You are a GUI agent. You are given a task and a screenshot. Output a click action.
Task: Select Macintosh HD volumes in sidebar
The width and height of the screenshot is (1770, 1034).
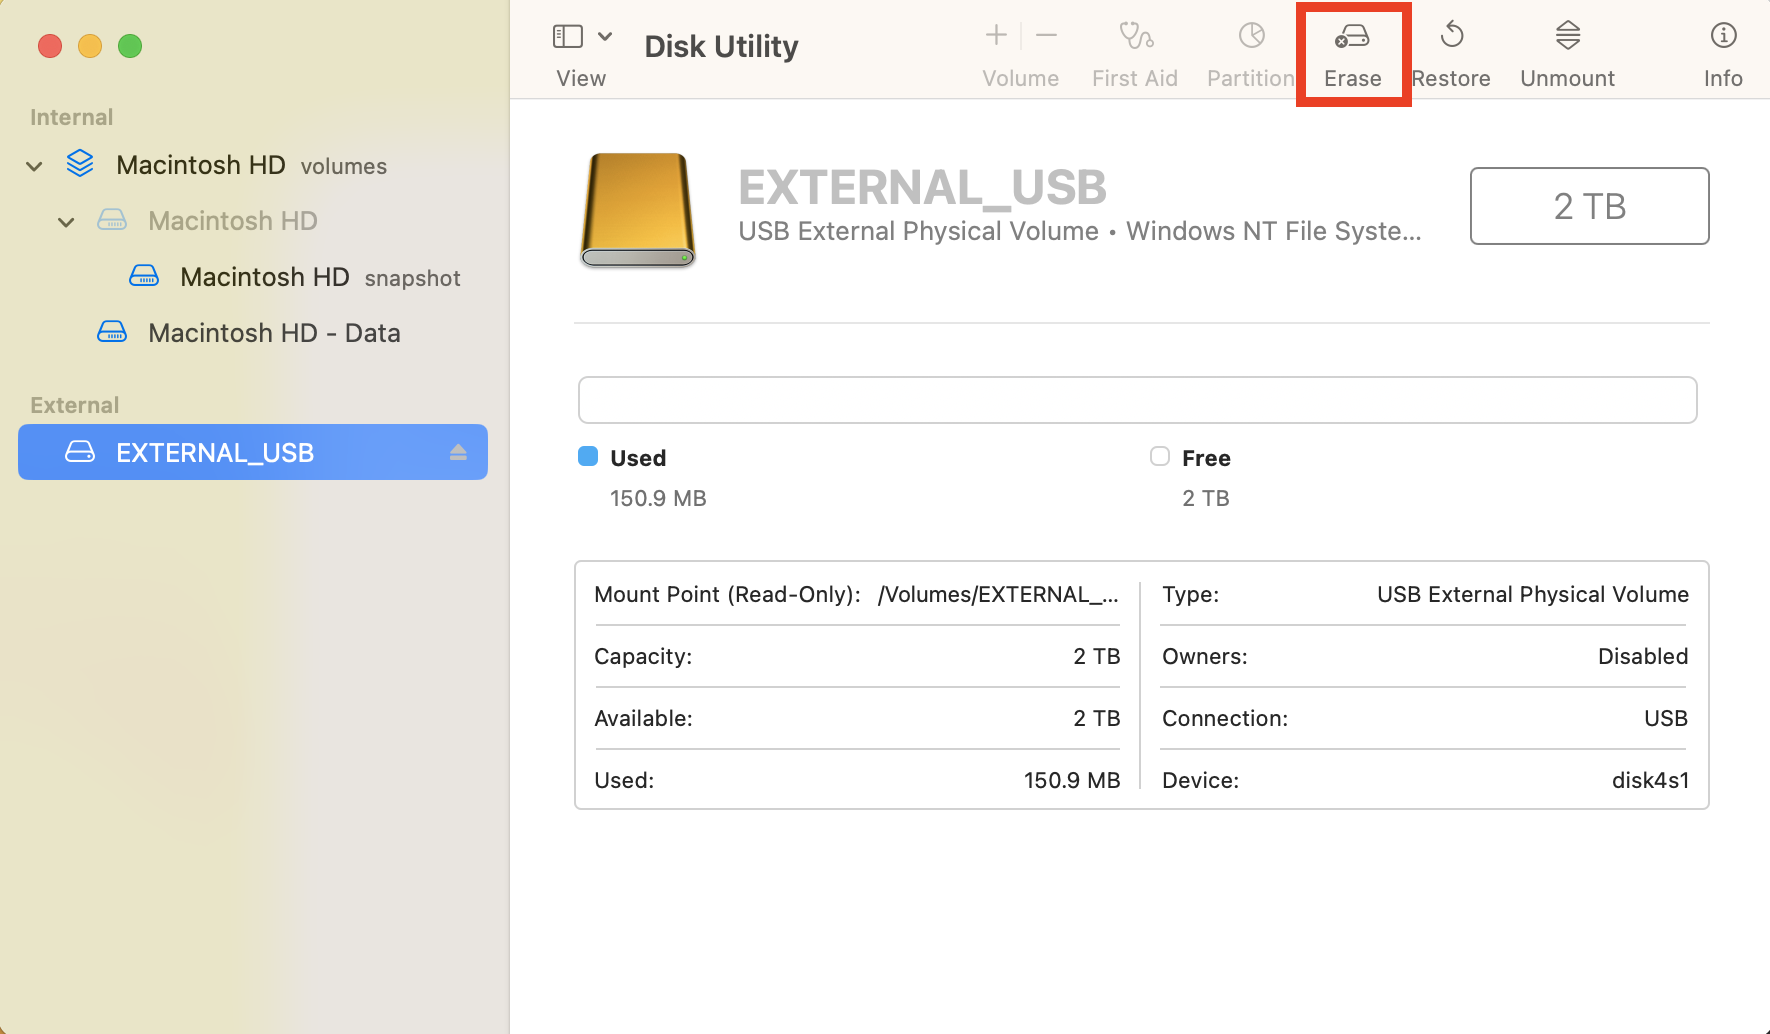pyautogui.click(x=251, y=165)
